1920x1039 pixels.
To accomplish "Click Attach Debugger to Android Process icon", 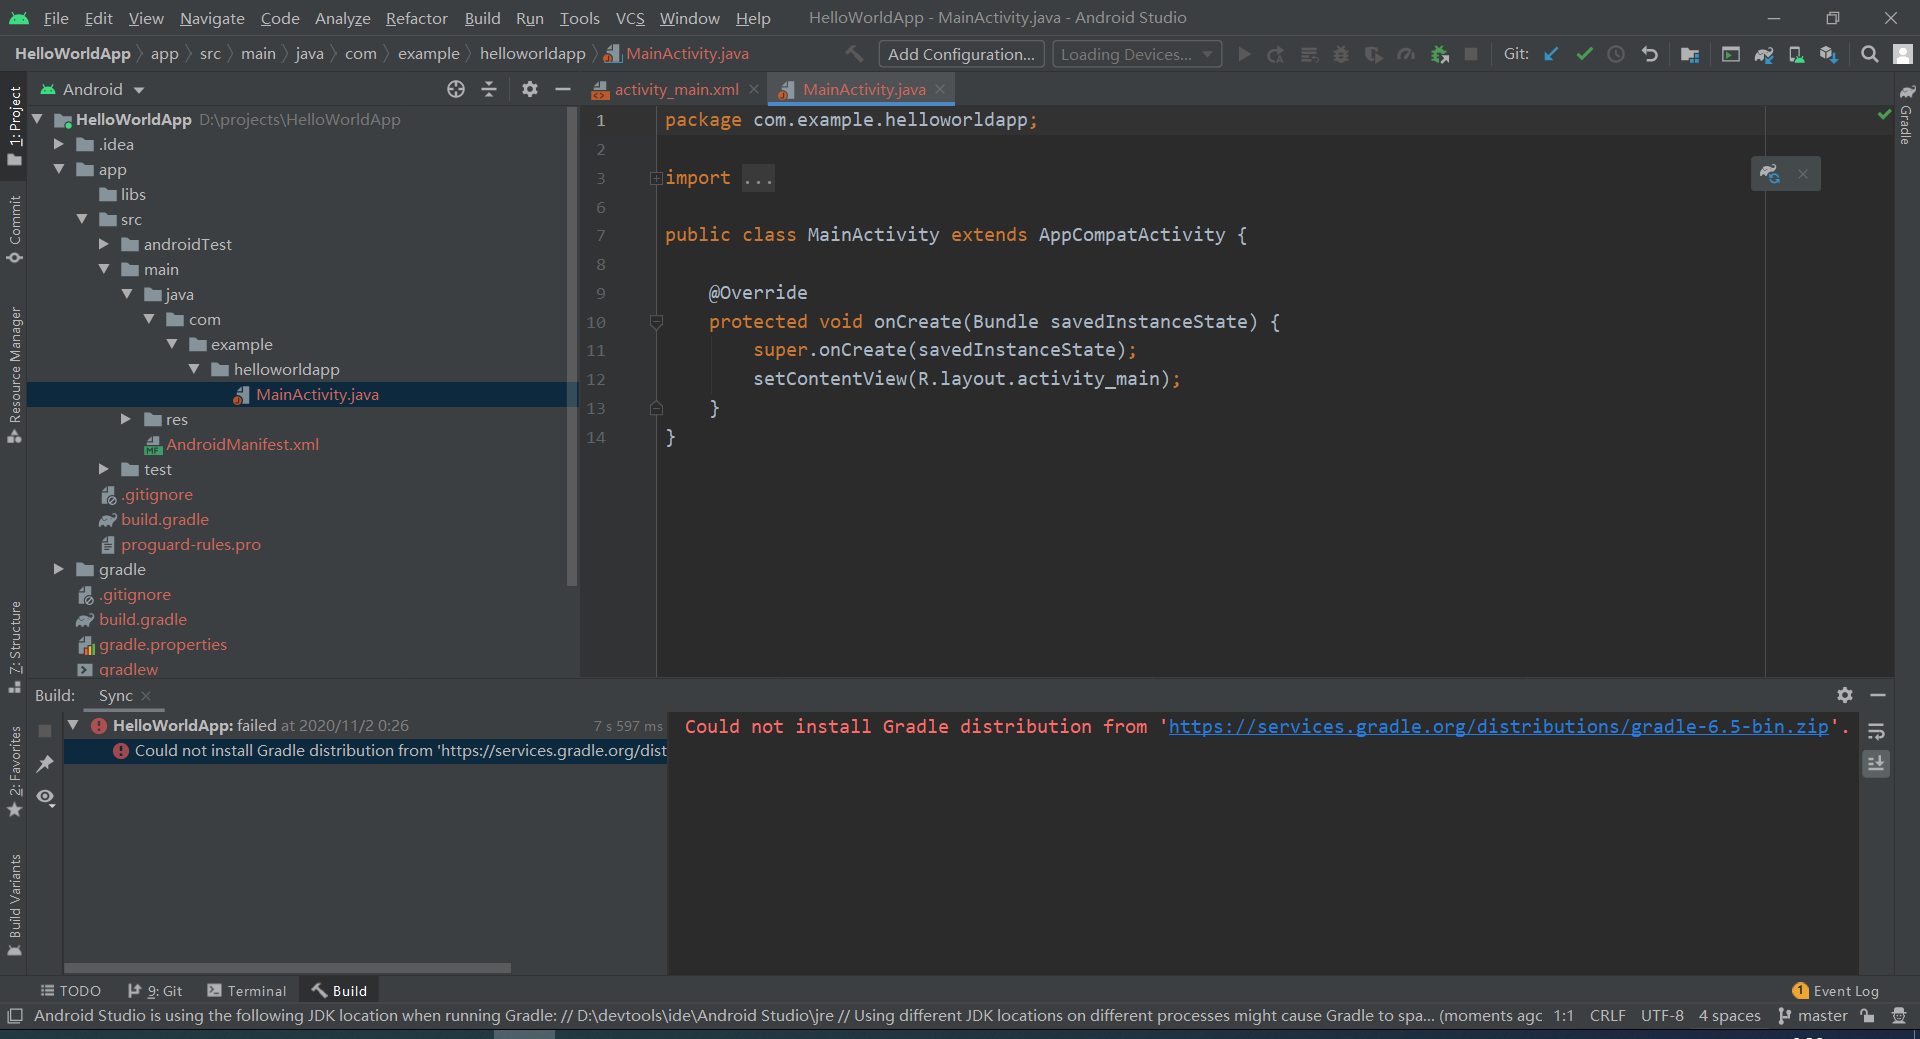I will (x=1439, y=54).
